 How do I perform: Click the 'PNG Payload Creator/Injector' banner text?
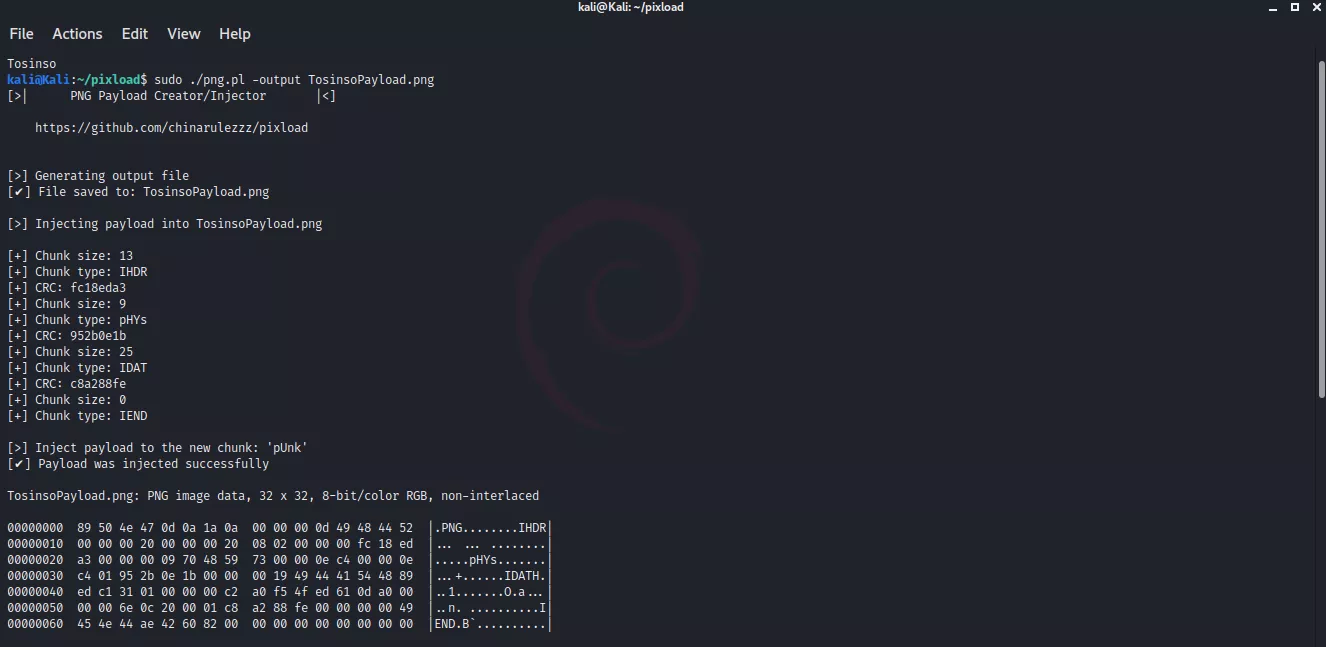(x=168, y=96)
